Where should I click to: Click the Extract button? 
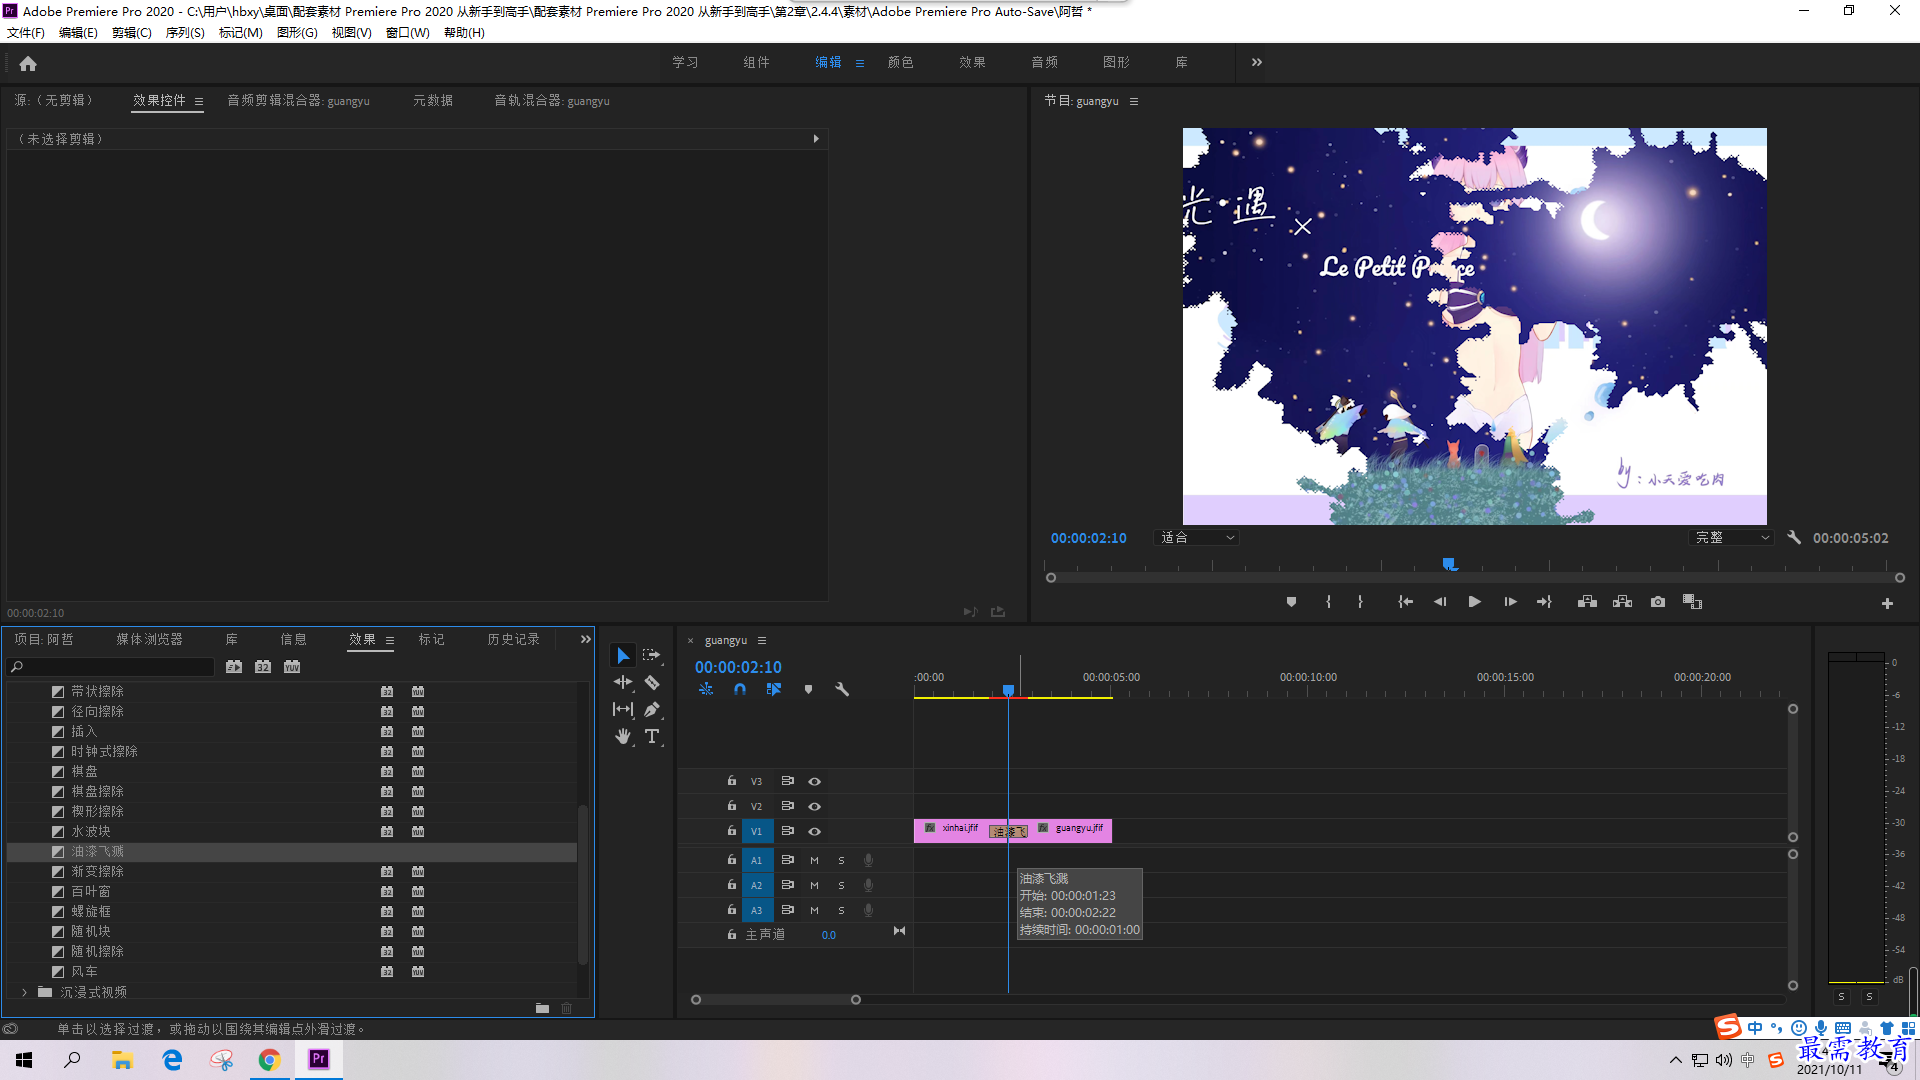pyautogui.click(x=1622, y=602)
